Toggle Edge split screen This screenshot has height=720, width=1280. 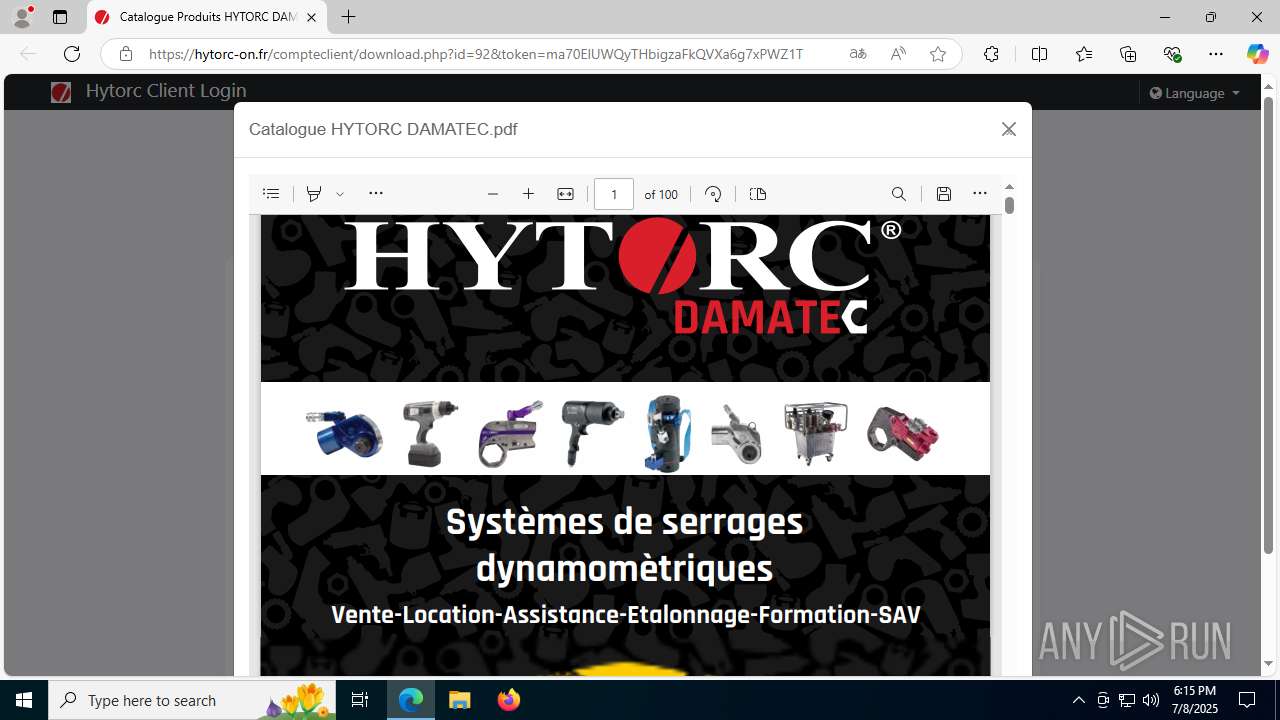tap(1039, 54)
